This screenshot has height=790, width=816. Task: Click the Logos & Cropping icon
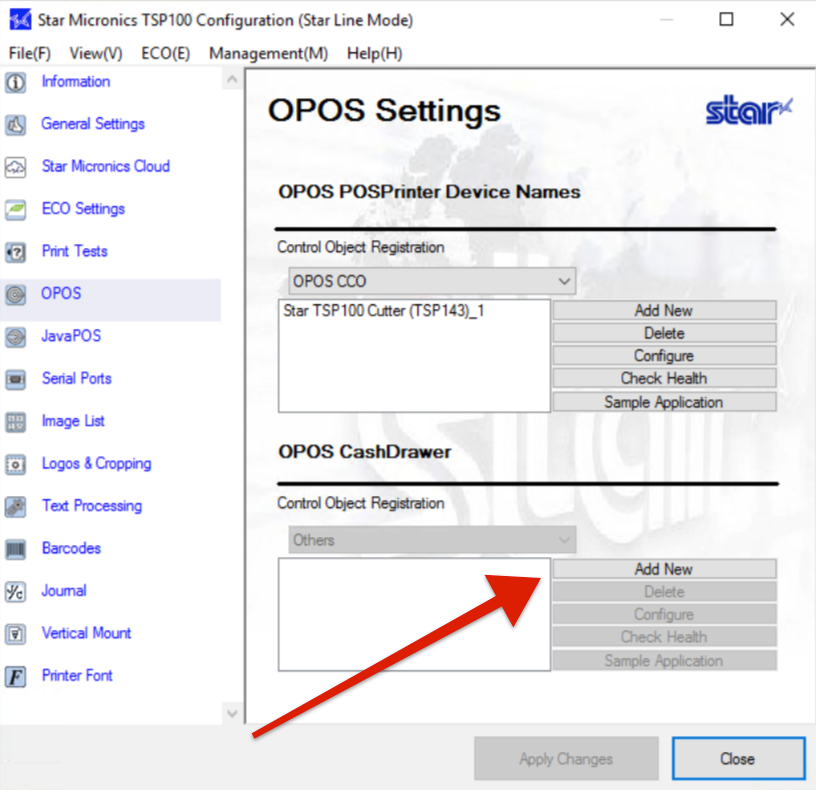point(16,464)
